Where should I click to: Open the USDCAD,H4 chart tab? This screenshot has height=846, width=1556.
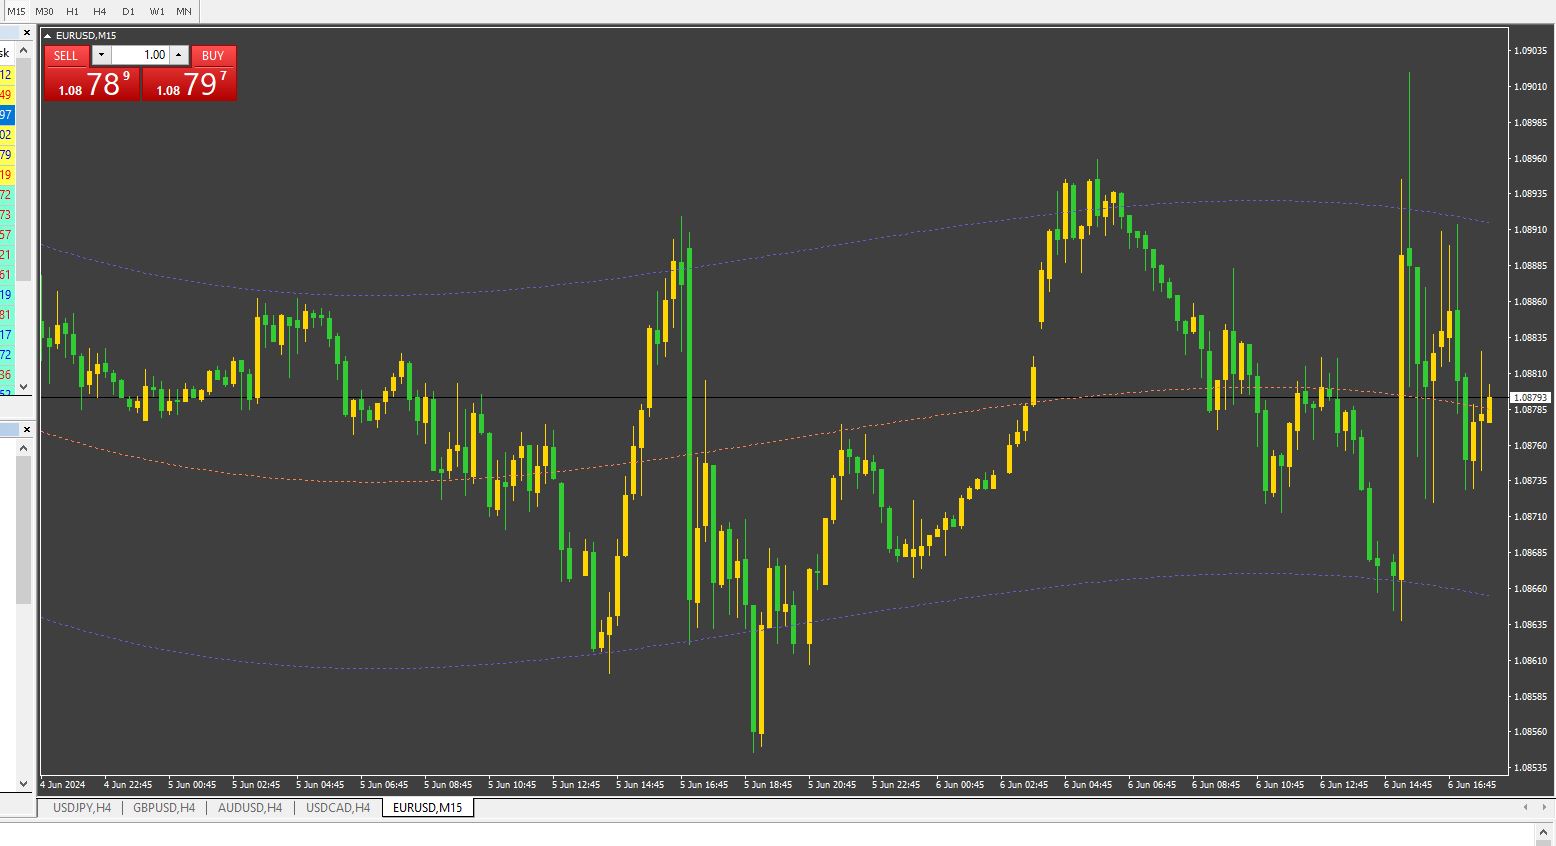pyautogui.click(x=338, y=807)
